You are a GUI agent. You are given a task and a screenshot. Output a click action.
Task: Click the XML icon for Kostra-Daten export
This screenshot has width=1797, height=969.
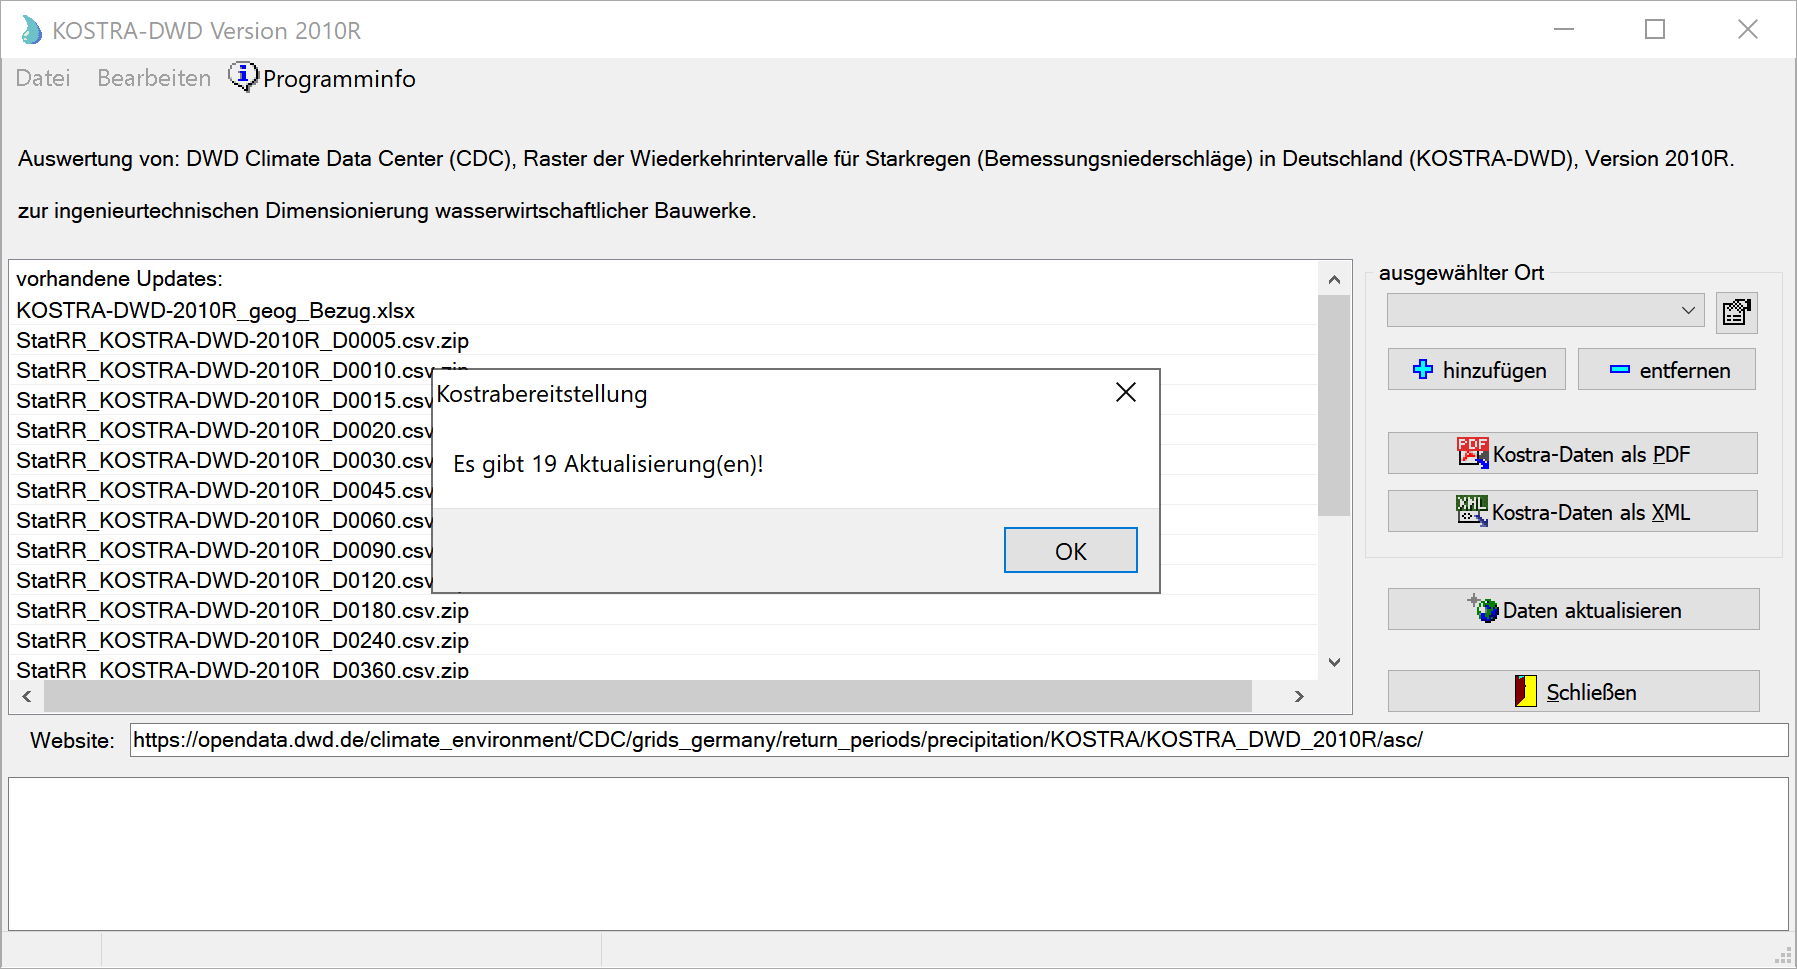tap(1471, 511)
